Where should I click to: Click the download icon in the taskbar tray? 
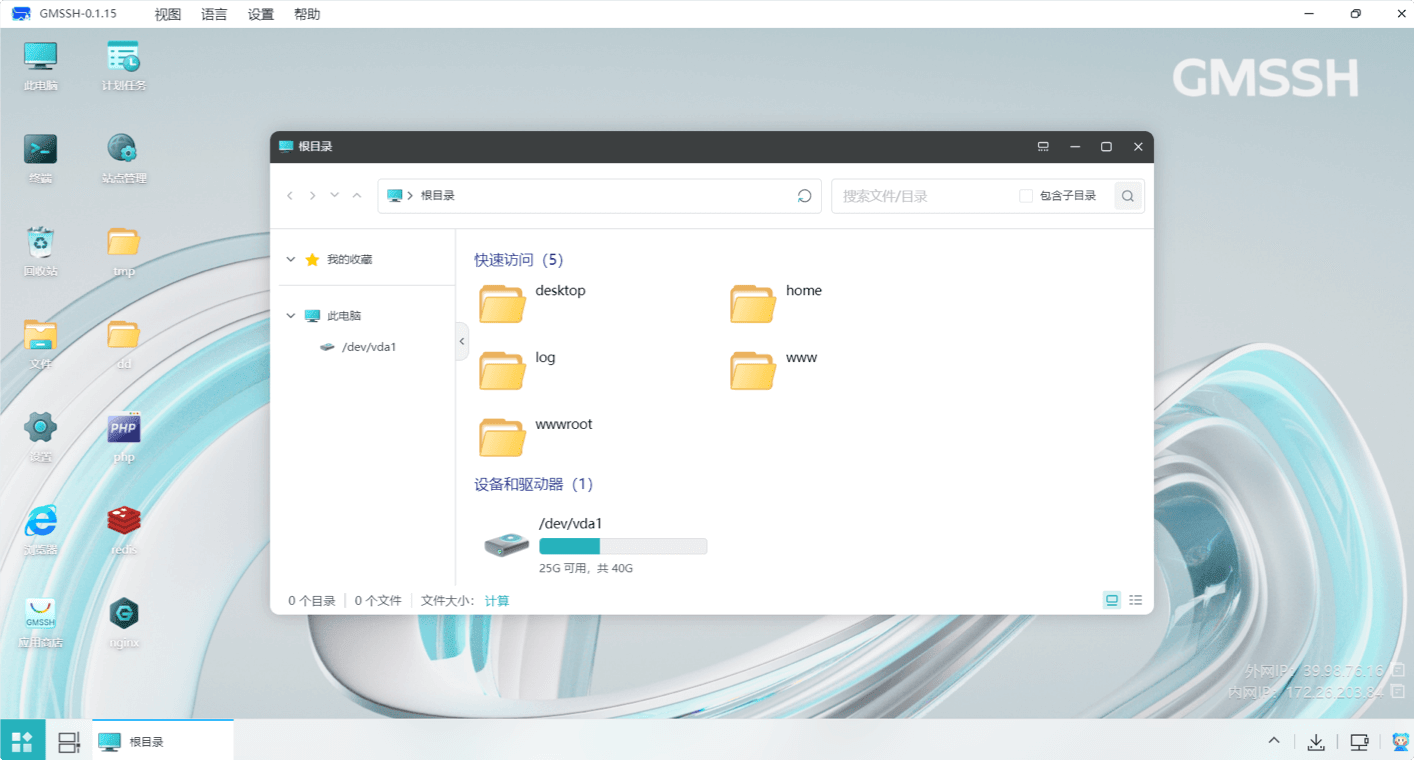pos(1316,742)
